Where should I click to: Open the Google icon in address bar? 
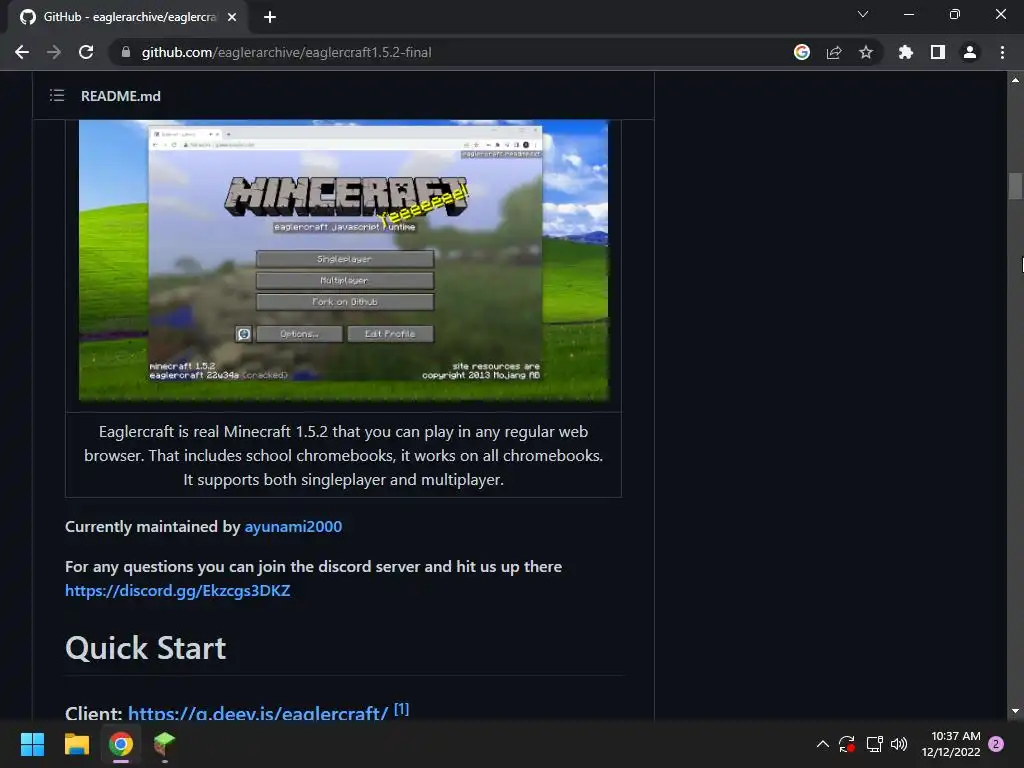coord(802,52)
